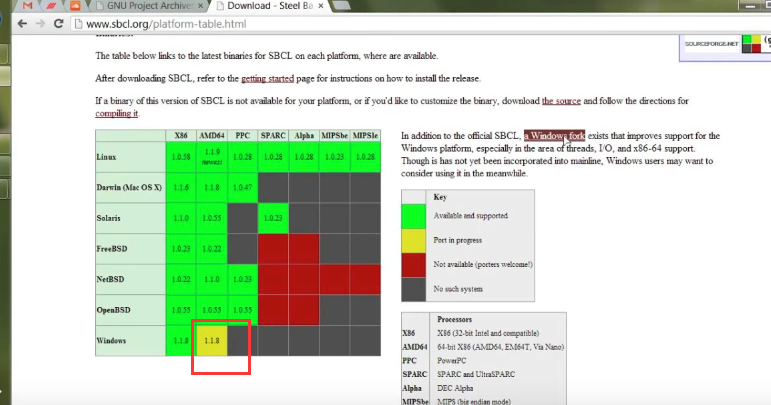Download Linux MIPSbe binary 1.0.23
This screenshot has width=771, height=405.
(x=334, y=157)
